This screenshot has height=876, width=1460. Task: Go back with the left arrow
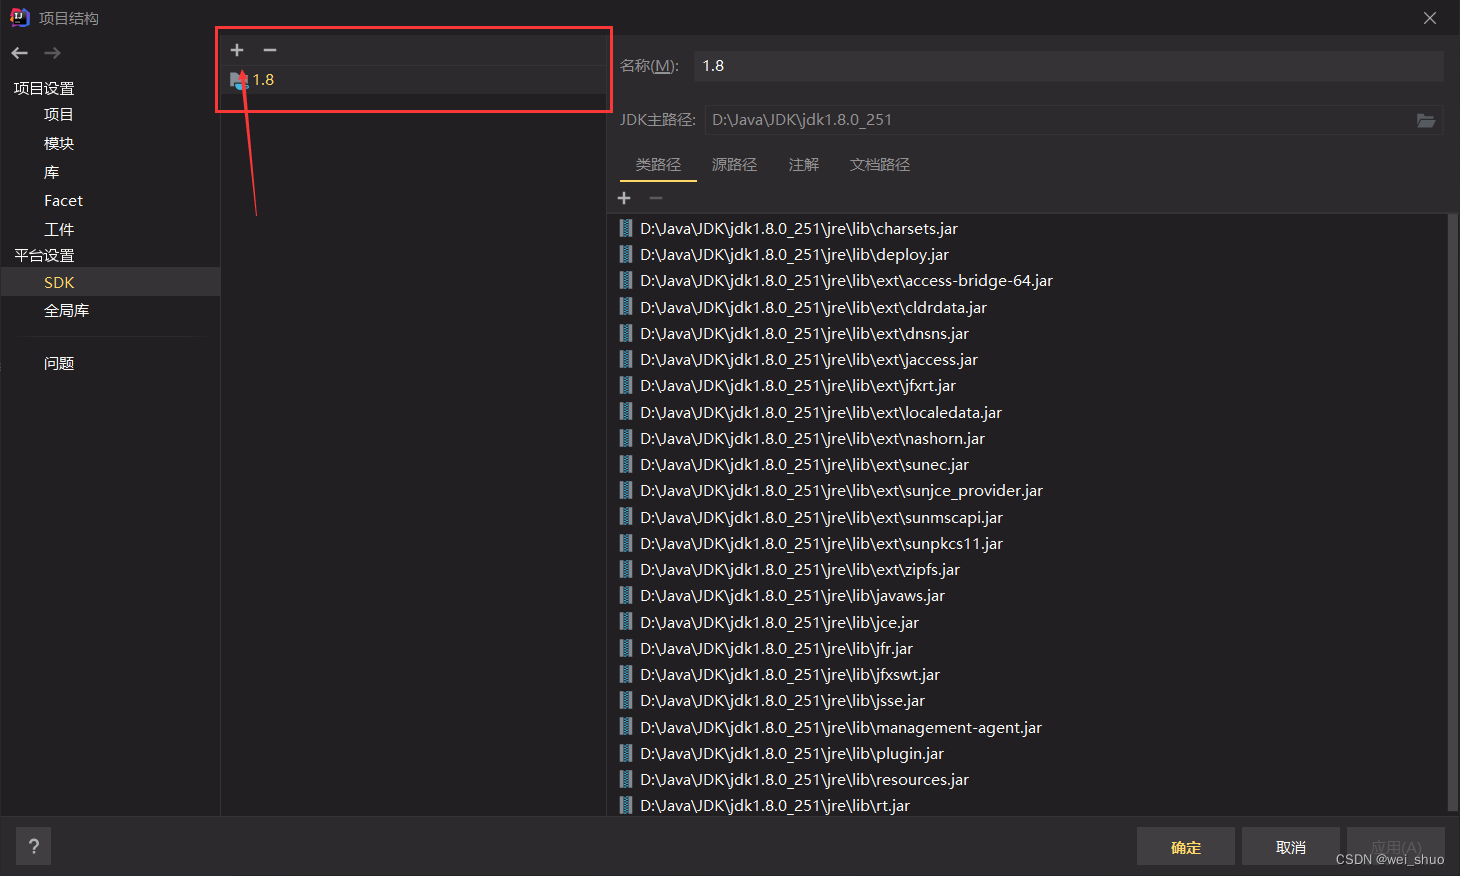(x=20, y=53)
